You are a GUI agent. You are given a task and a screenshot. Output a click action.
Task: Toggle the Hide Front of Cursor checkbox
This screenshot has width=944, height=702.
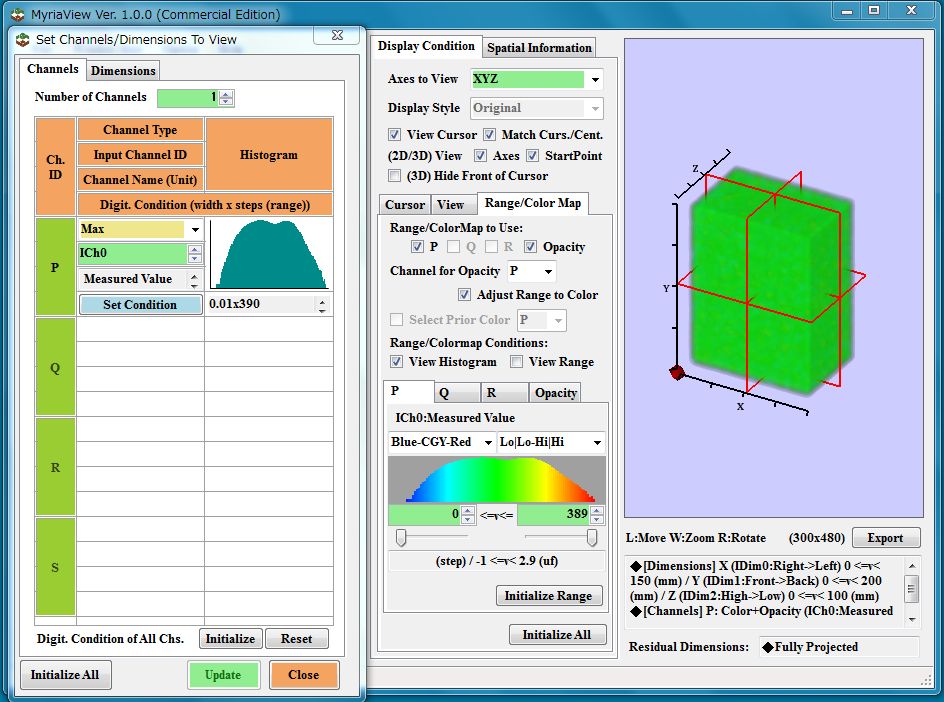[395, 176]
